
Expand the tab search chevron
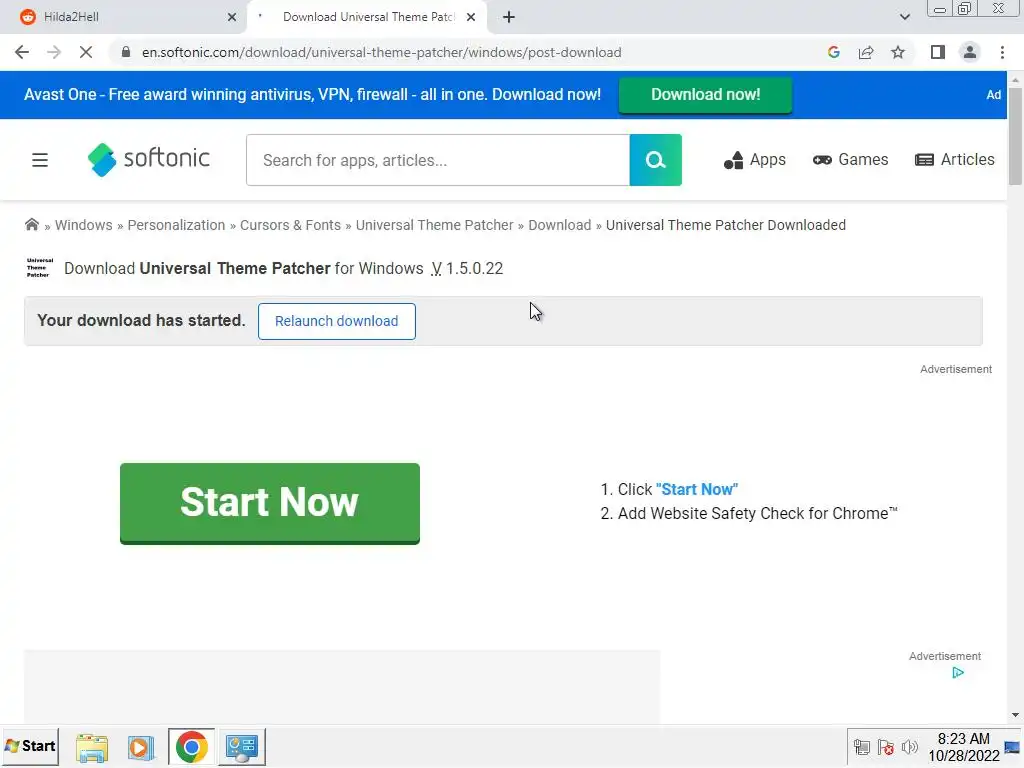click(x=904, y=17)
